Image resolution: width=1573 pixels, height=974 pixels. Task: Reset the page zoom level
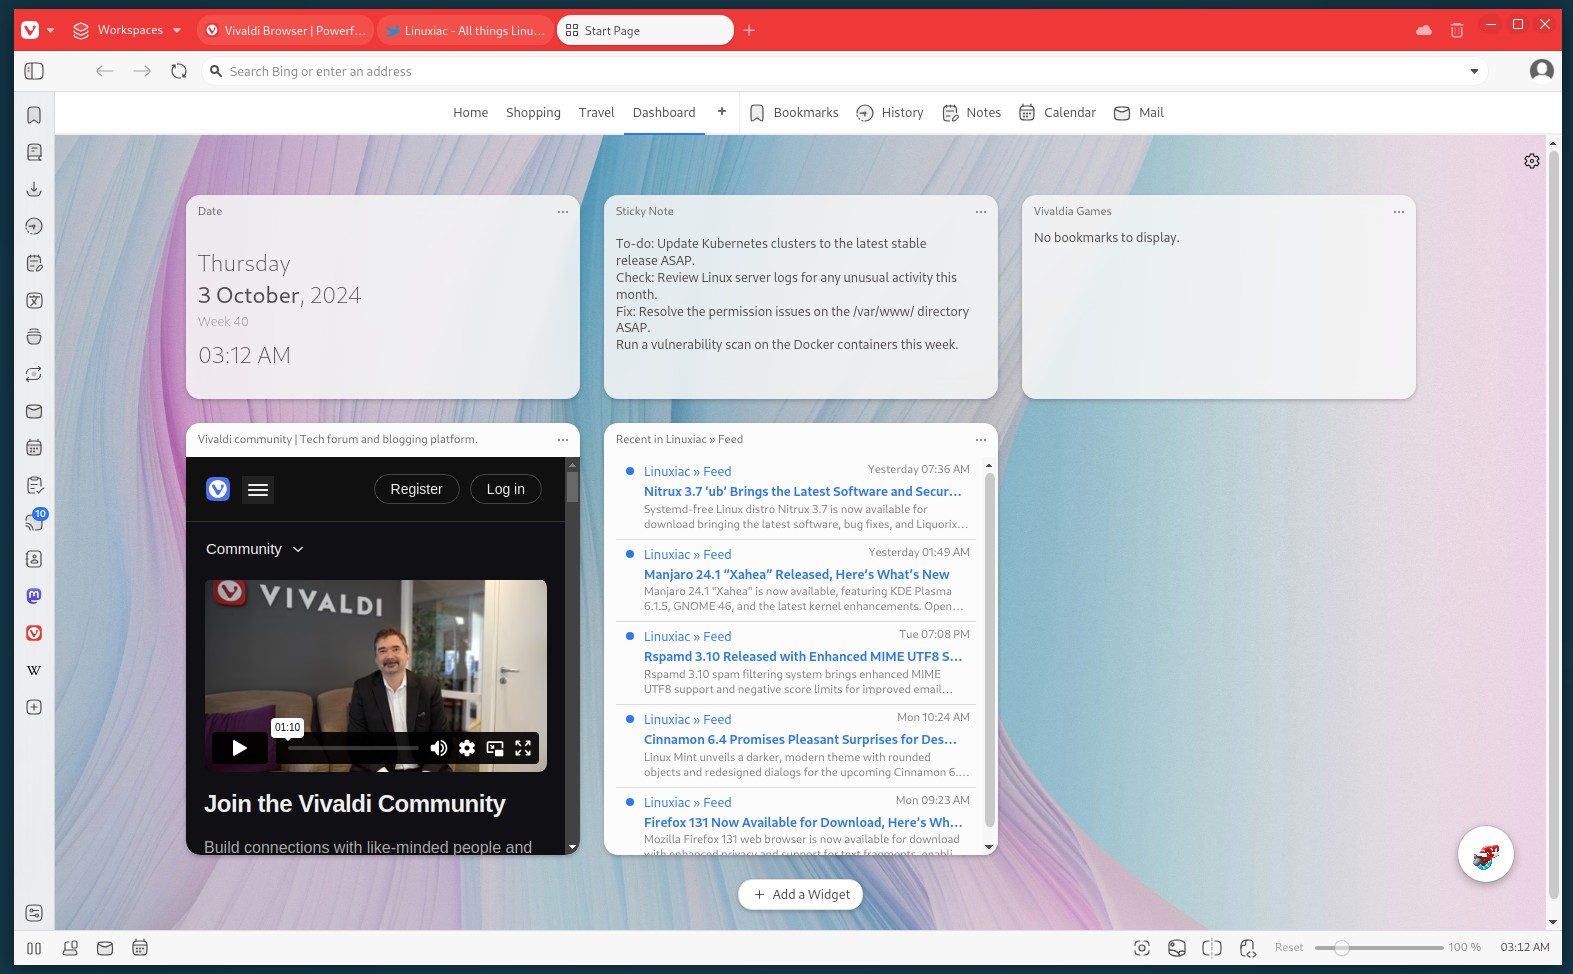[x=1289, y=948]
